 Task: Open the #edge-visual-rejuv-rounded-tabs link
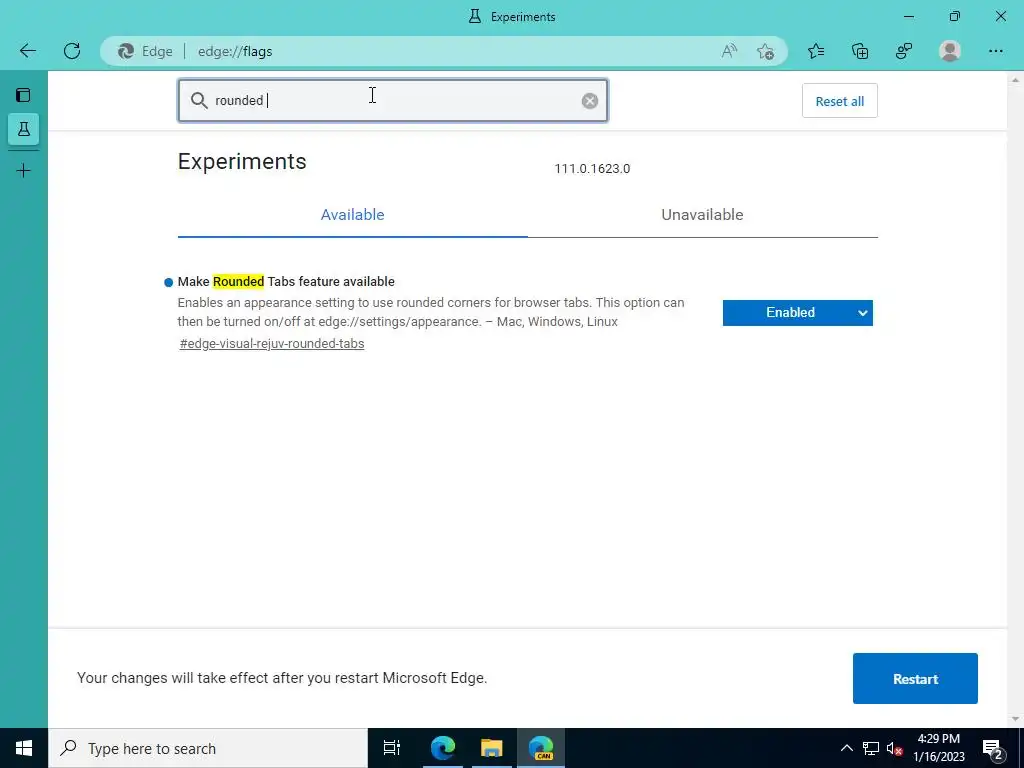point(272,344)
